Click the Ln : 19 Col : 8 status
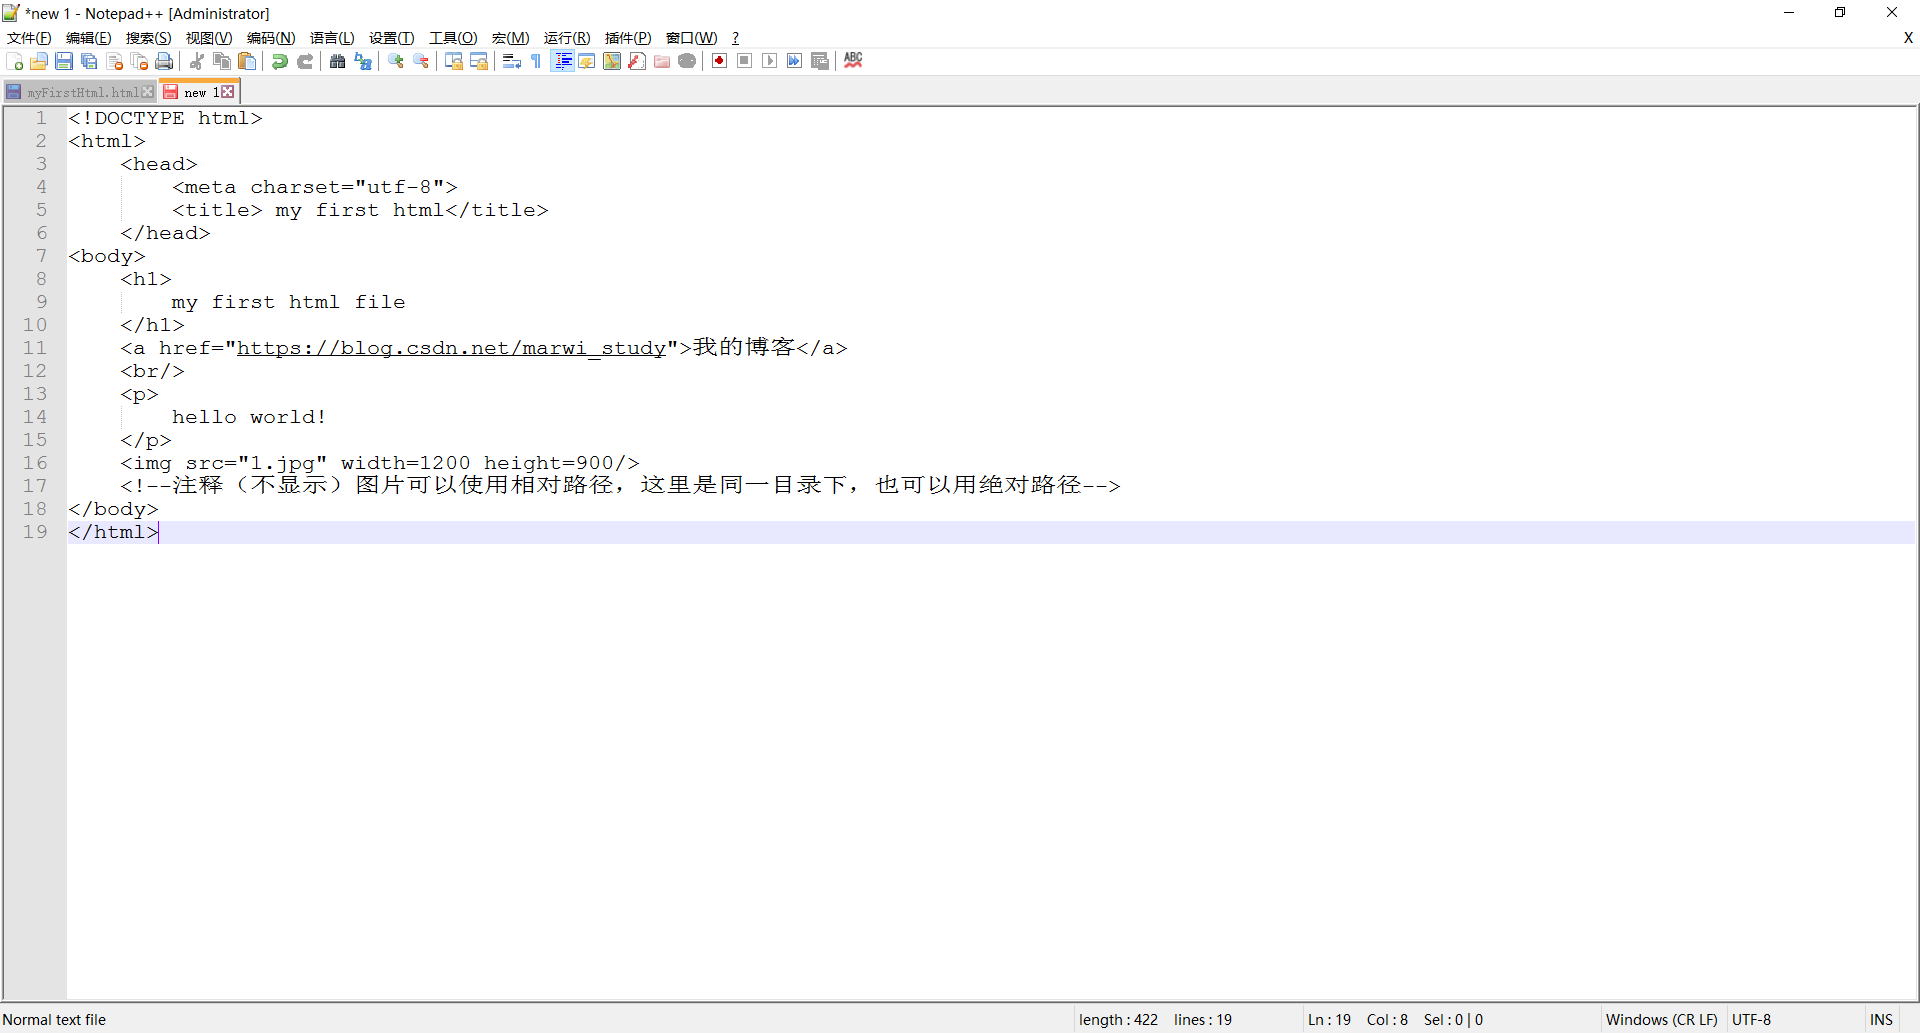 coord(1358,1020)
